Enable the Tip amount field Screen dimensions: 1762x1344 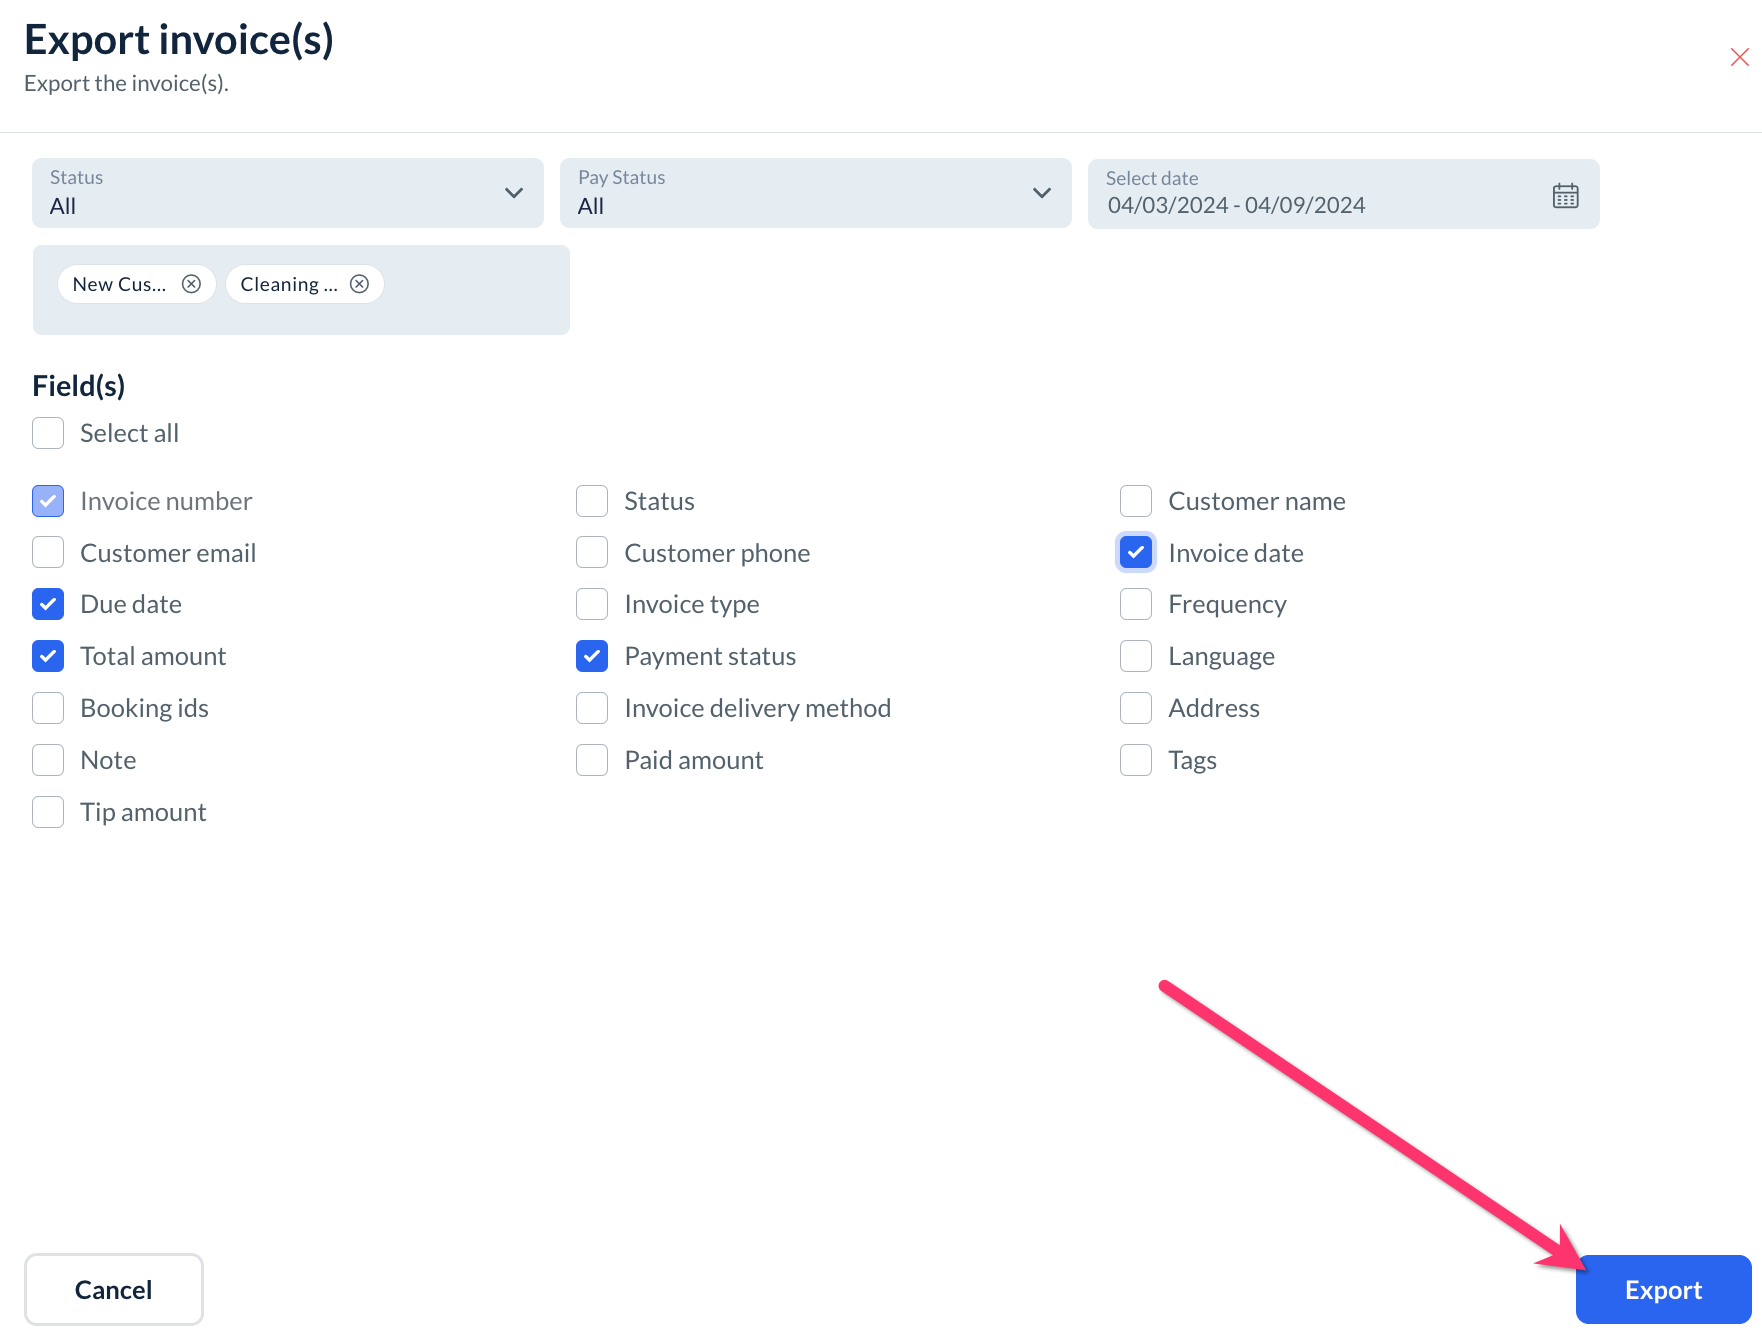pos(48,812)
